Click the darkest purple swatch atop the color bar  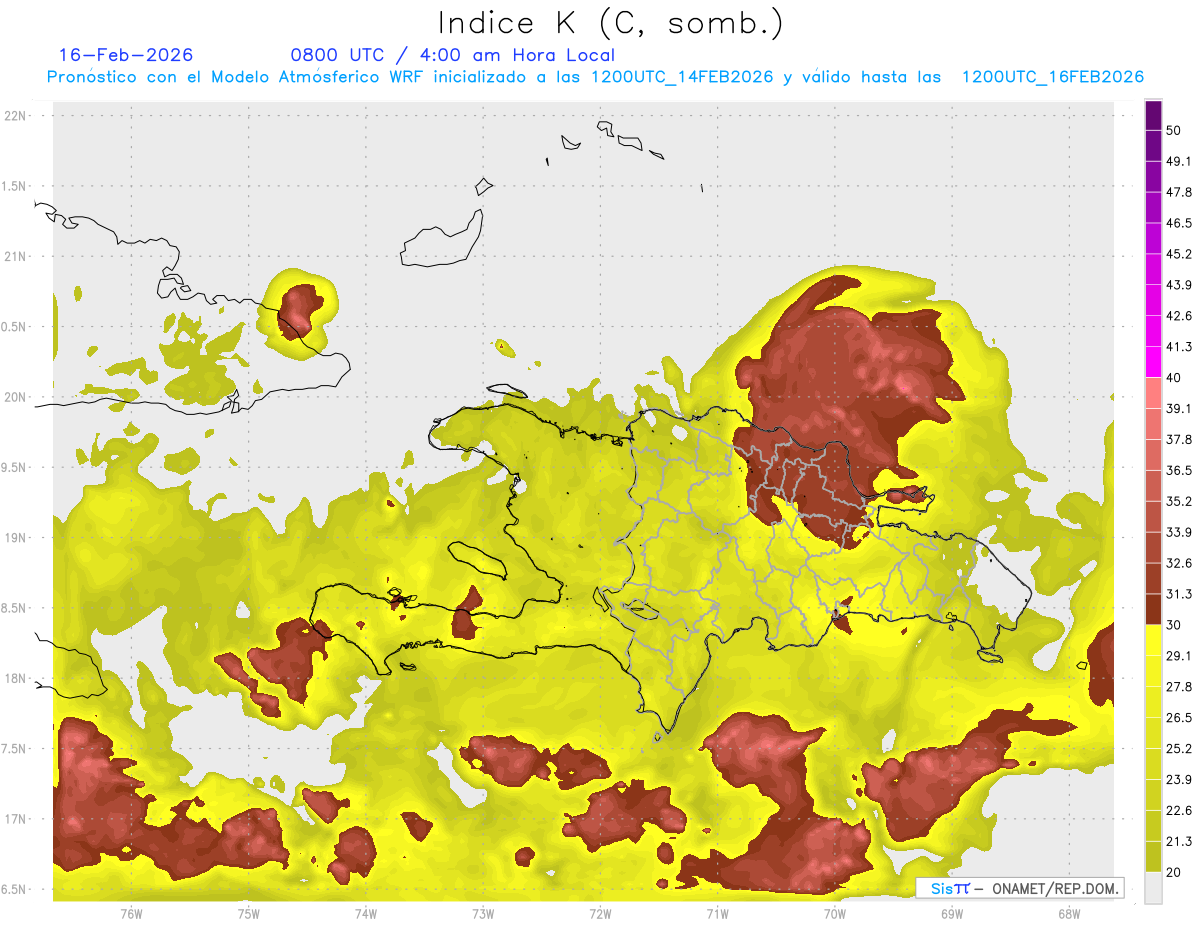(x=1153, y=115)
